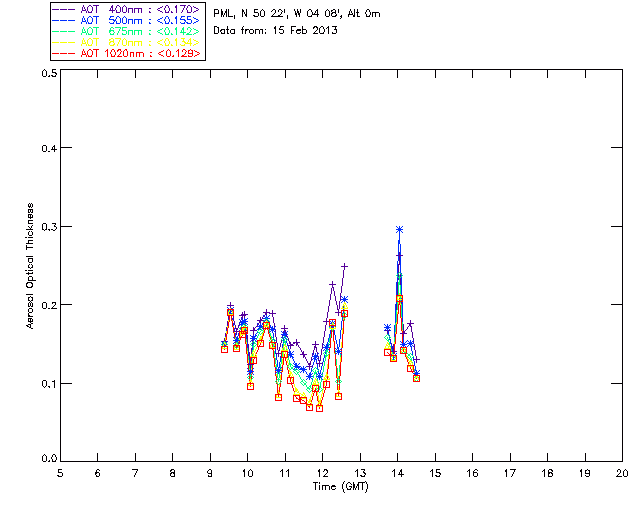Viewport: 640px width, 512px height.
Task: Click the 20 tick label on time axis
Action: pyautogui.click(x=622, y=473)
